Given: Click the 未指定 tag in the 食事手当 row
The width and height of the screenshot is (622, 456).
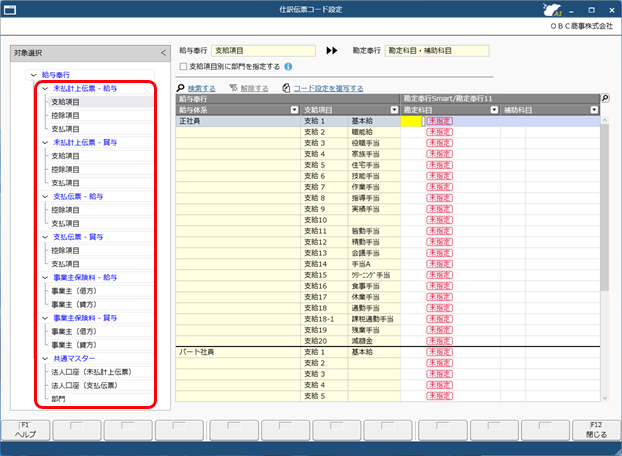Looking at the screenshot, I should point(440,286).
